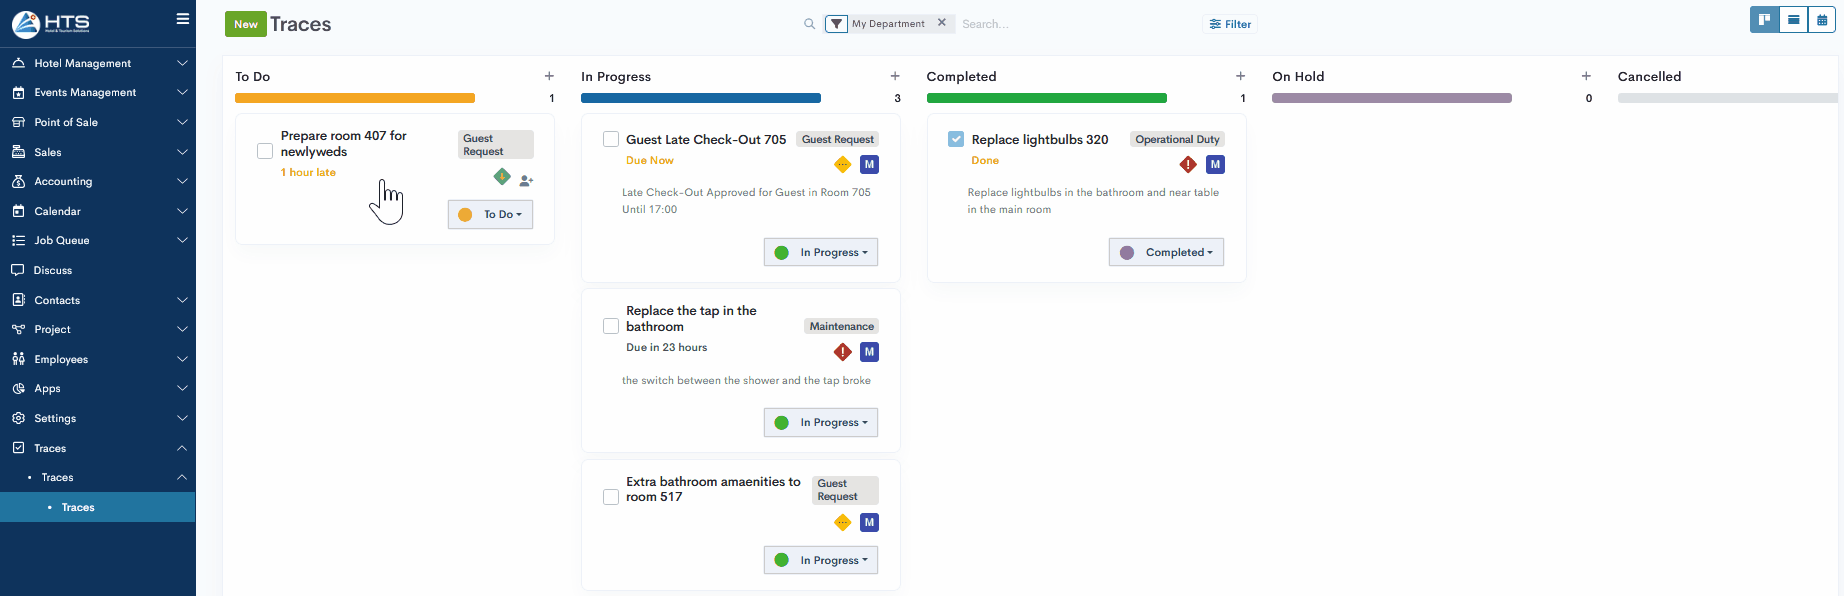Select the kanban view icon

[x=1765, y=20]
